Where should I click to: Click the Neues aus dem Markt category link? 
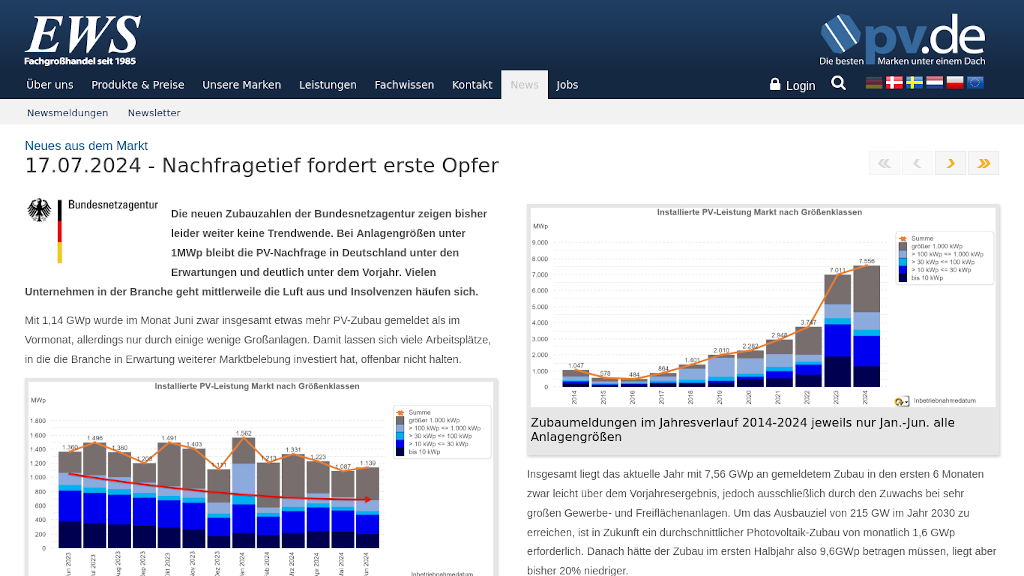point(86,146)
